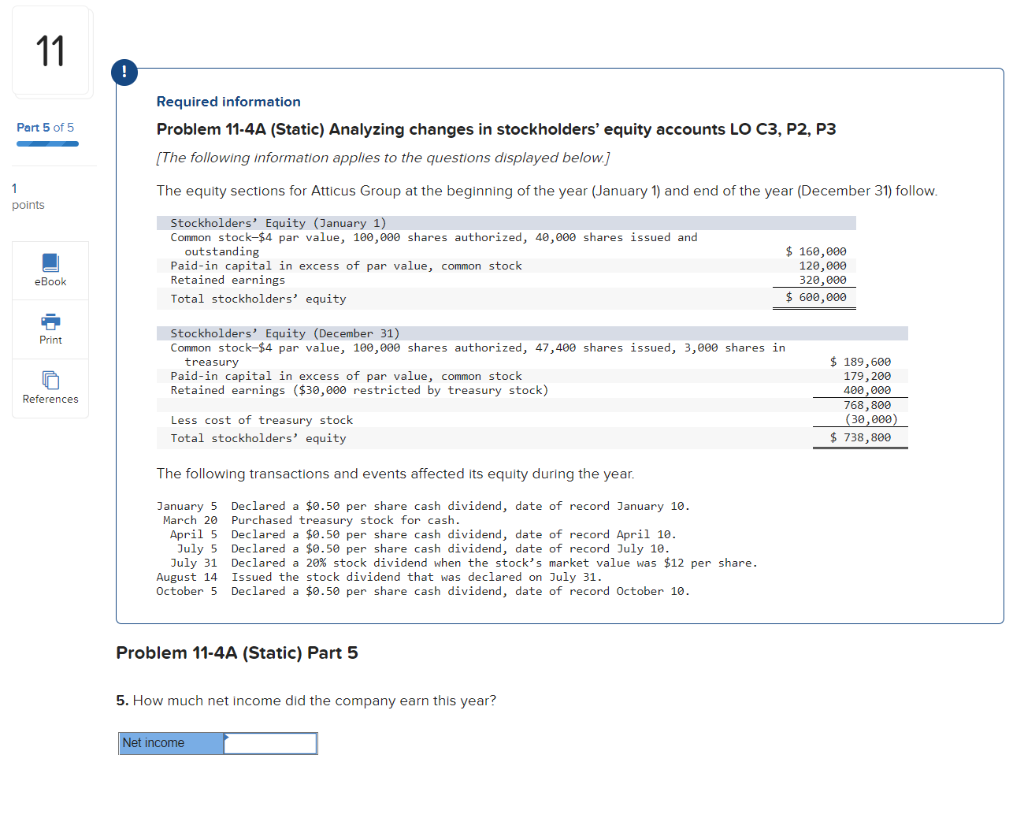The height and width of the screenshot is (818, 1024).
Task: Click the Required information link
Action: 227,101
